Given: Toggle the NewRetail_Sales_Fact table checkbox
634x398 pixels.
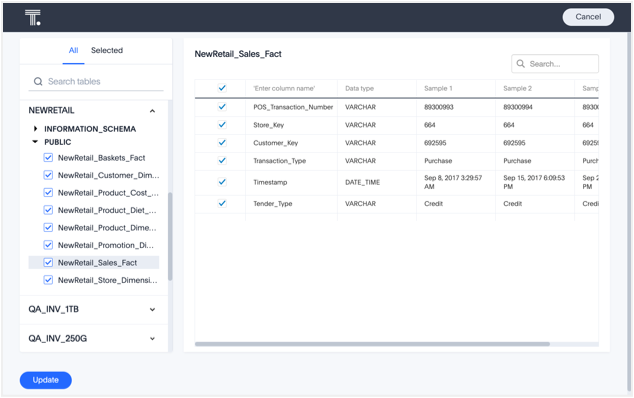Looking at the screenshot, I should [48, 263].
